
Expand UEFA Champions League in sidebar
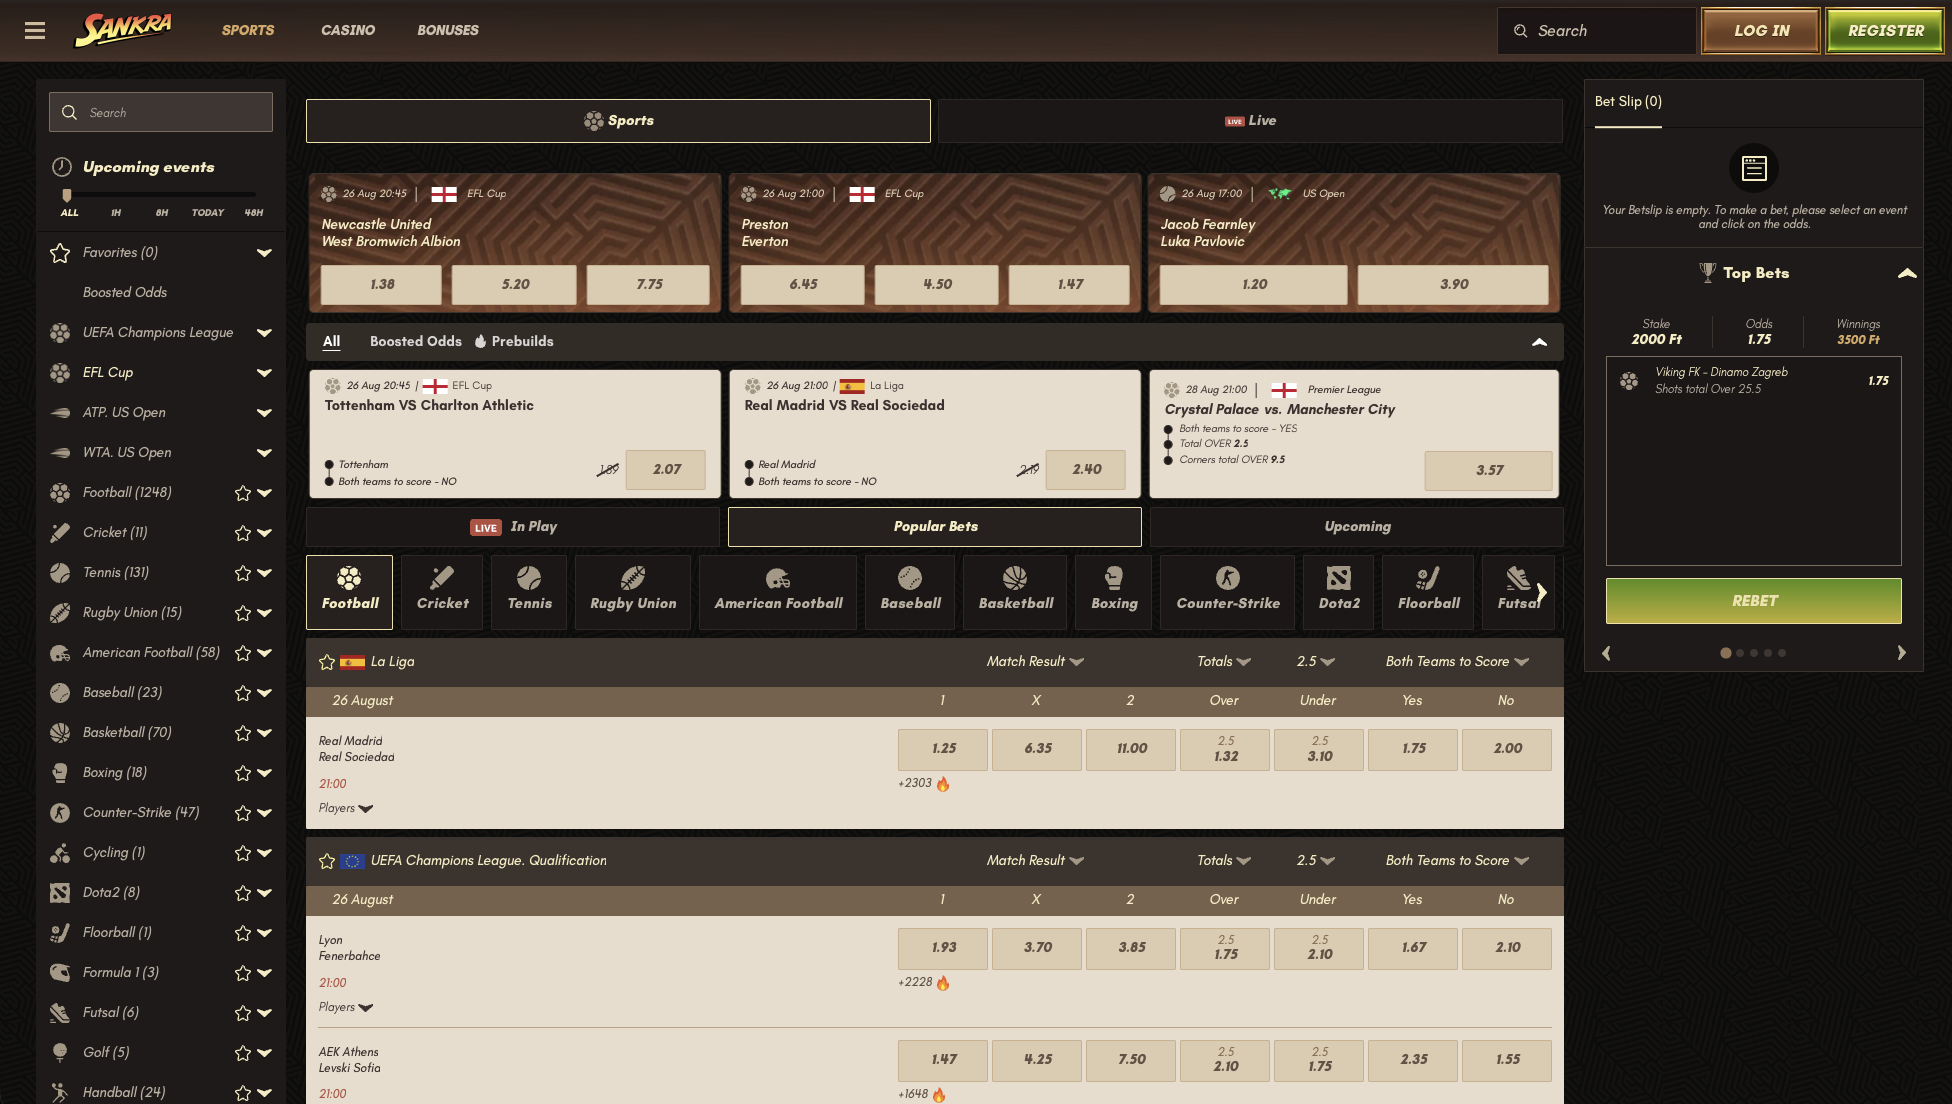264,333
